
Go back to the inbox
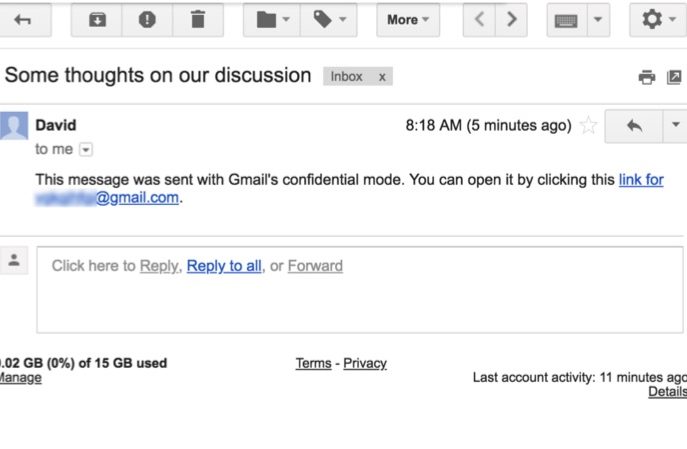click(22, 19)
